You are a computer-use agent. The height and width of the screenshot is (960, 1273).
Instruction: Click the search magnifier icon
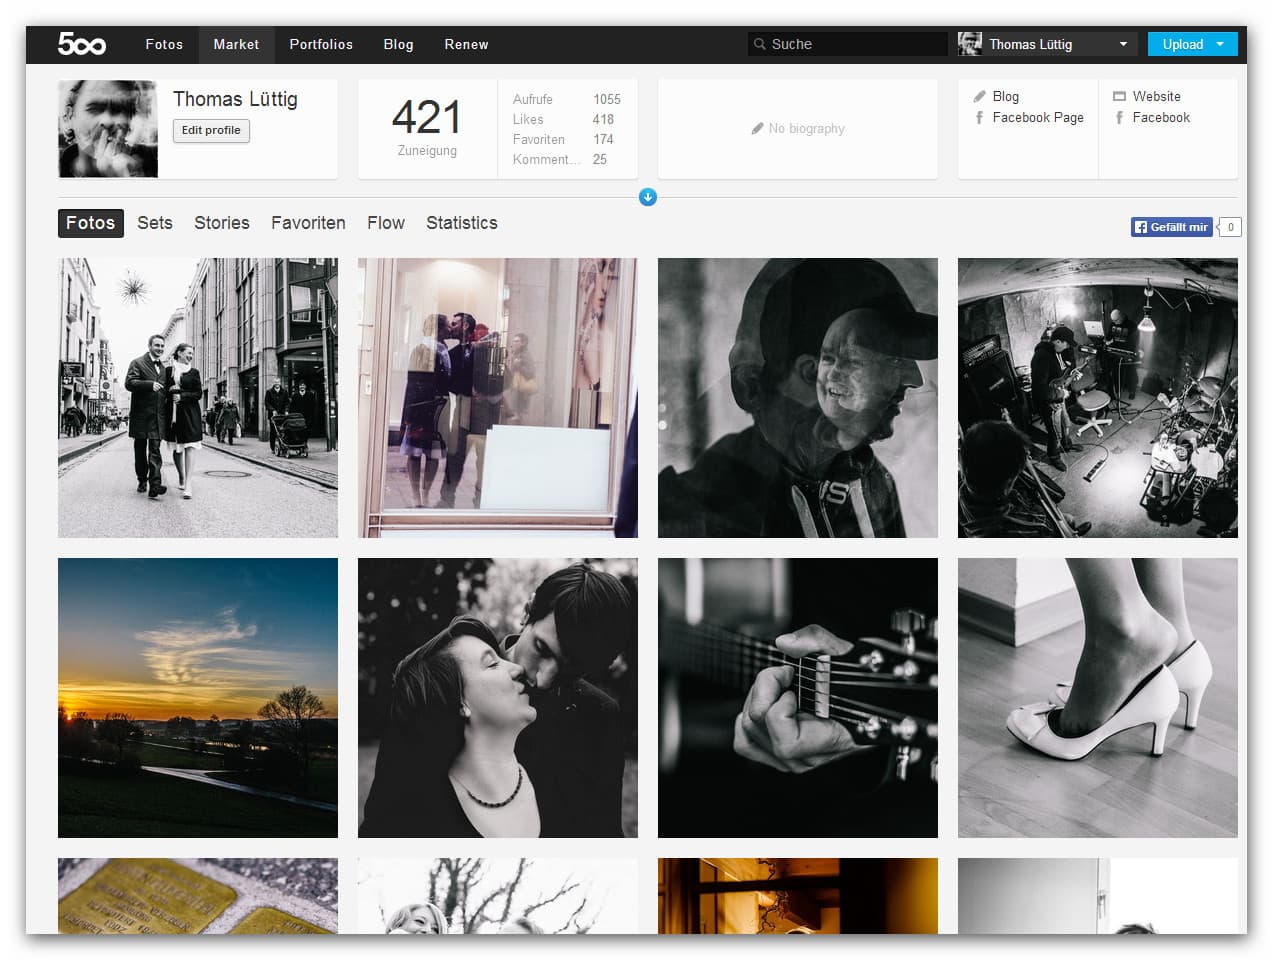760,44
